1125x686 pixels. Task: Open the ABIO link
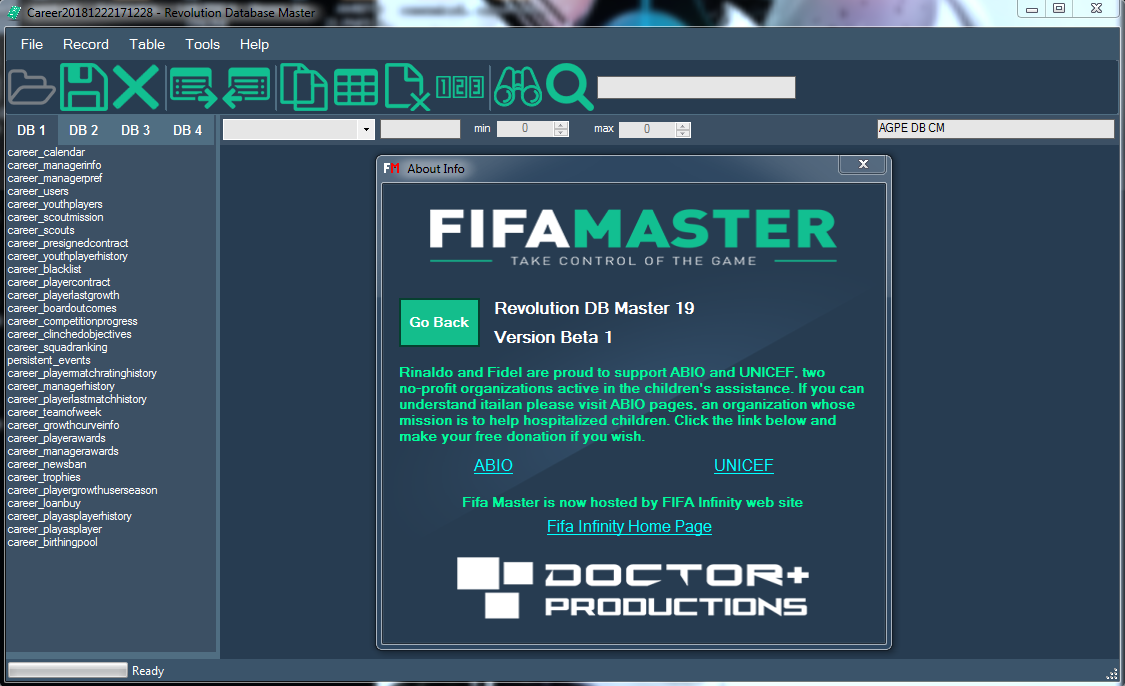pos(493,465)
